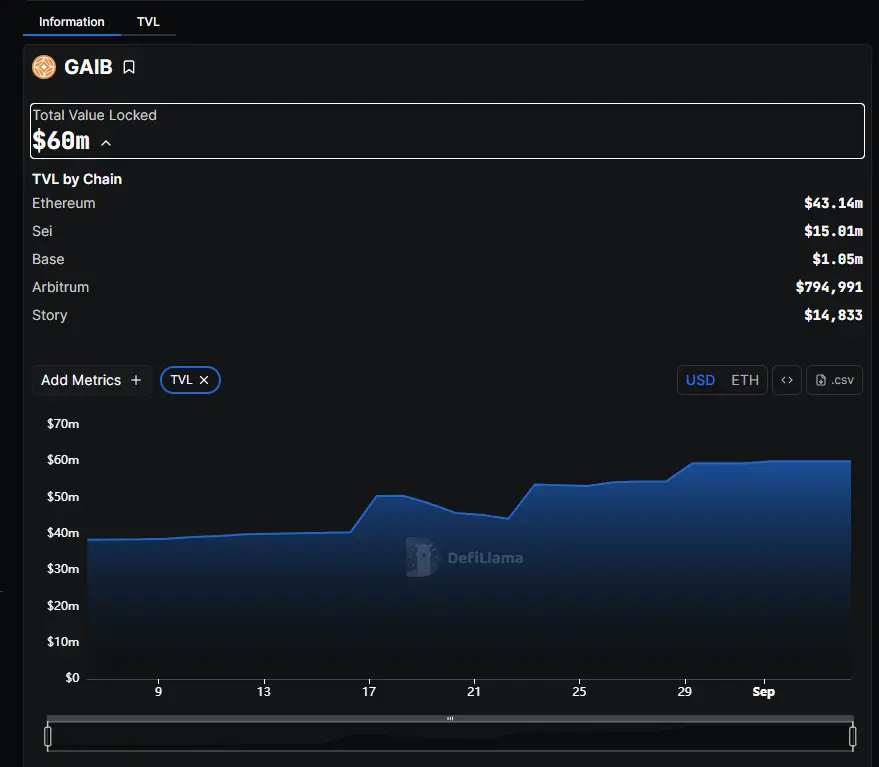Click the $14,833 Story value
The height and width of the screenshot is (767, 879).
834,315
